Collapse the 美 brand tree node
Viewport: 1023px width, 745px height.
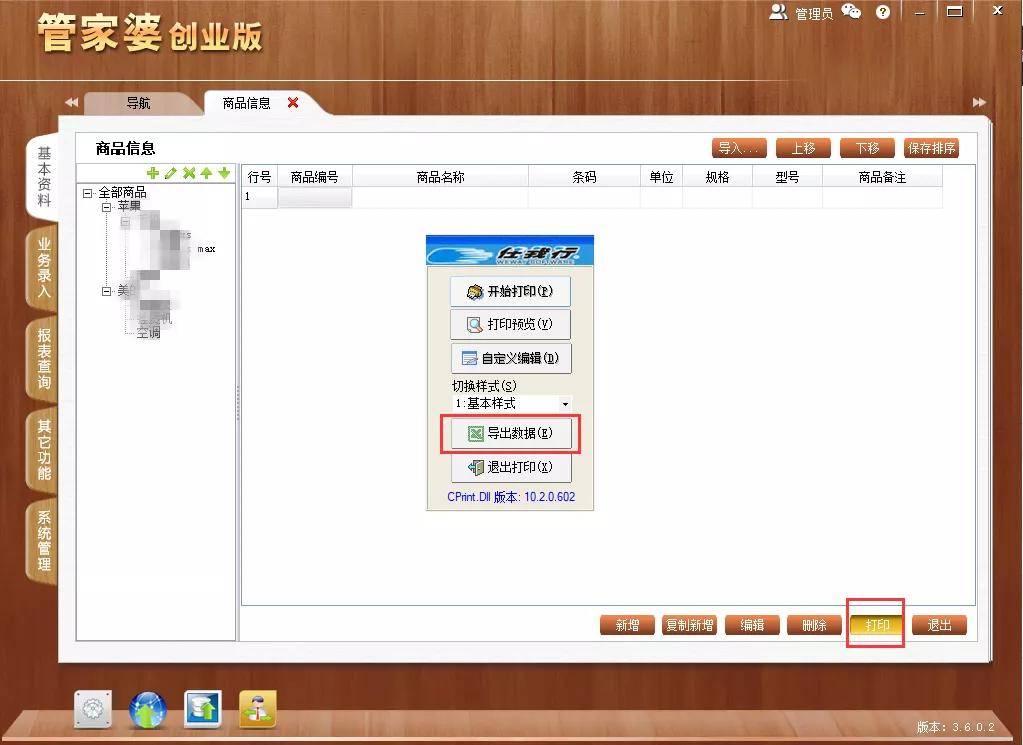(106, 291)
